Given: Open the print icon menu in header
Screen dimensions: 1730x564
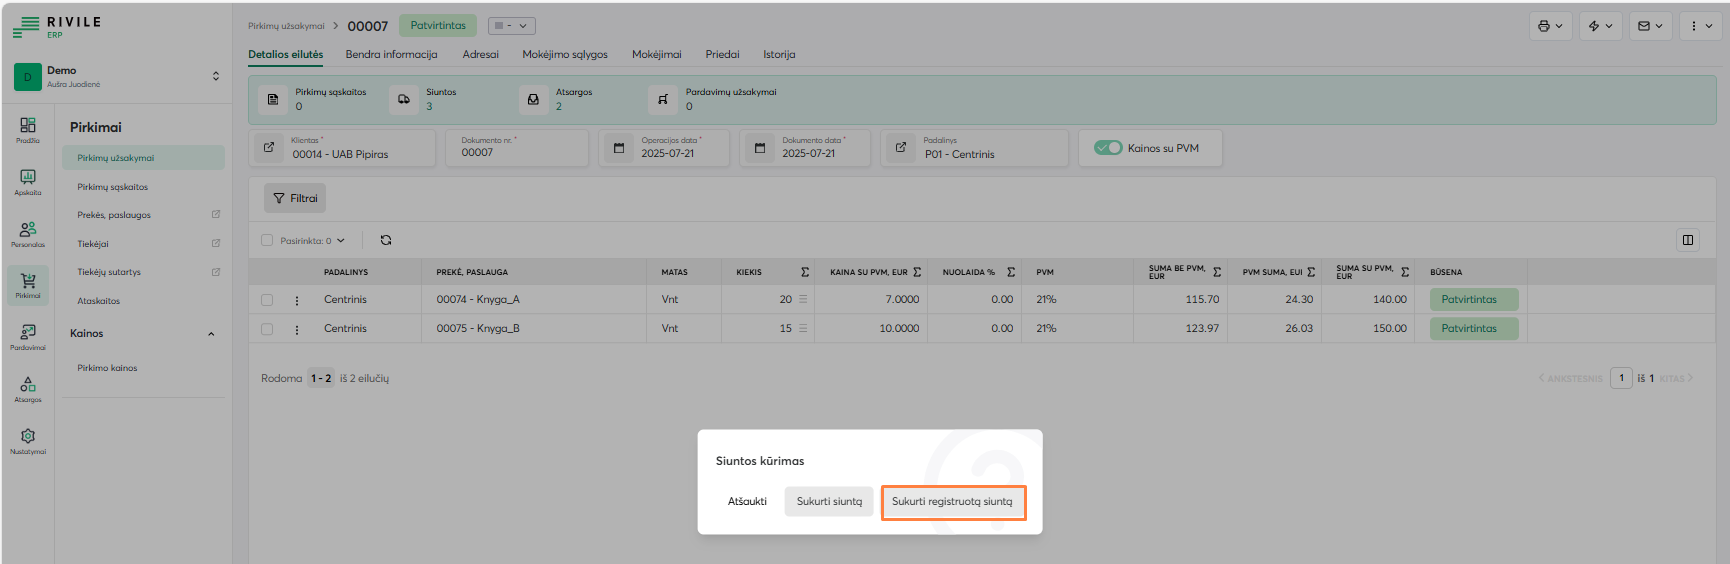Looking at the screenshot, I should [1550, 26].
